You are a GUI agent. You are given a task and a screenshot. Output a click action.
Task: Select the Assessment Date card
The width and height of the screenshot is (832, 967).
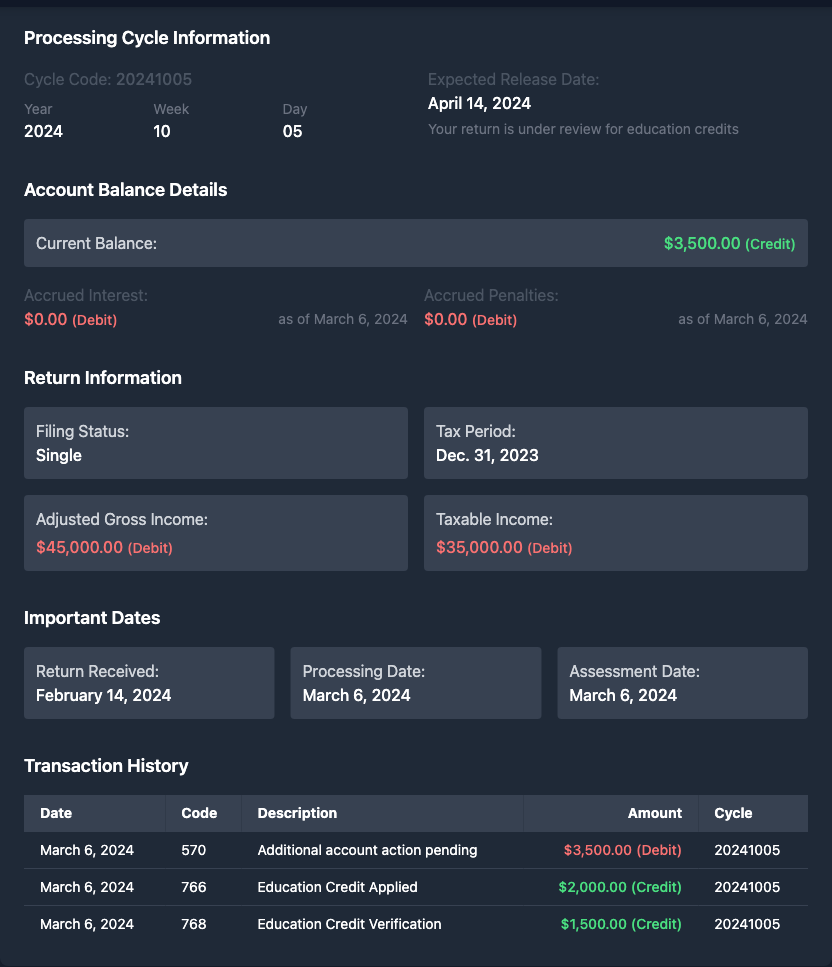(x=682, y=683)
